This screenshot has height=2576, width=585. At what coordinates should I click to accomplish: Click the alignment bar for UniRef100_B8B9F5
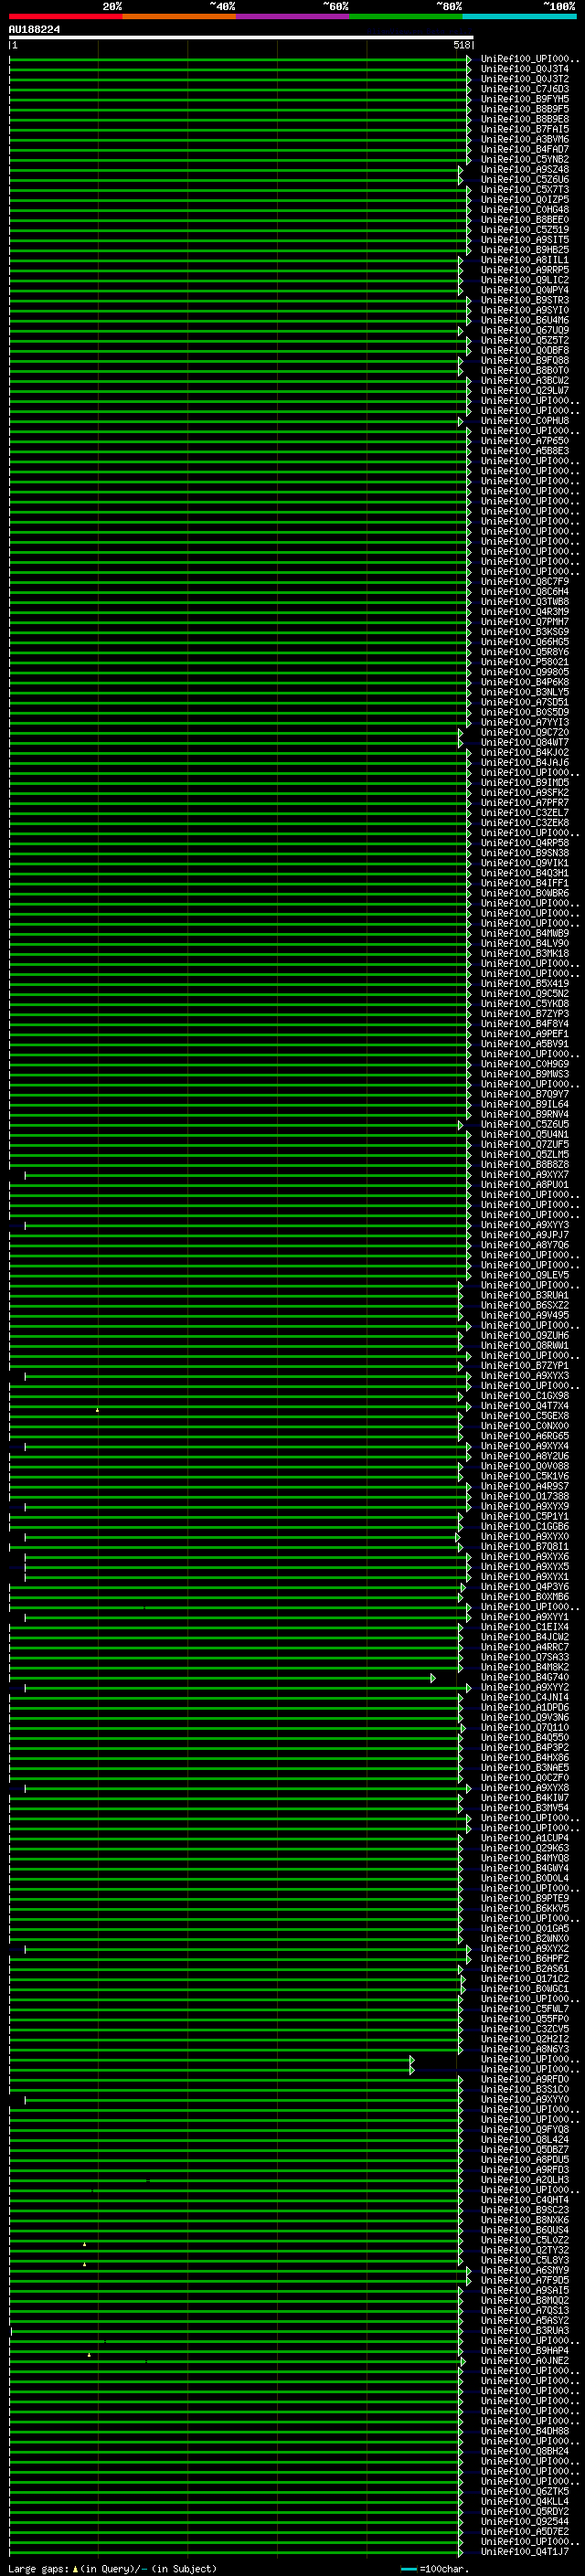pyautogui.click(x=240, y=109)
